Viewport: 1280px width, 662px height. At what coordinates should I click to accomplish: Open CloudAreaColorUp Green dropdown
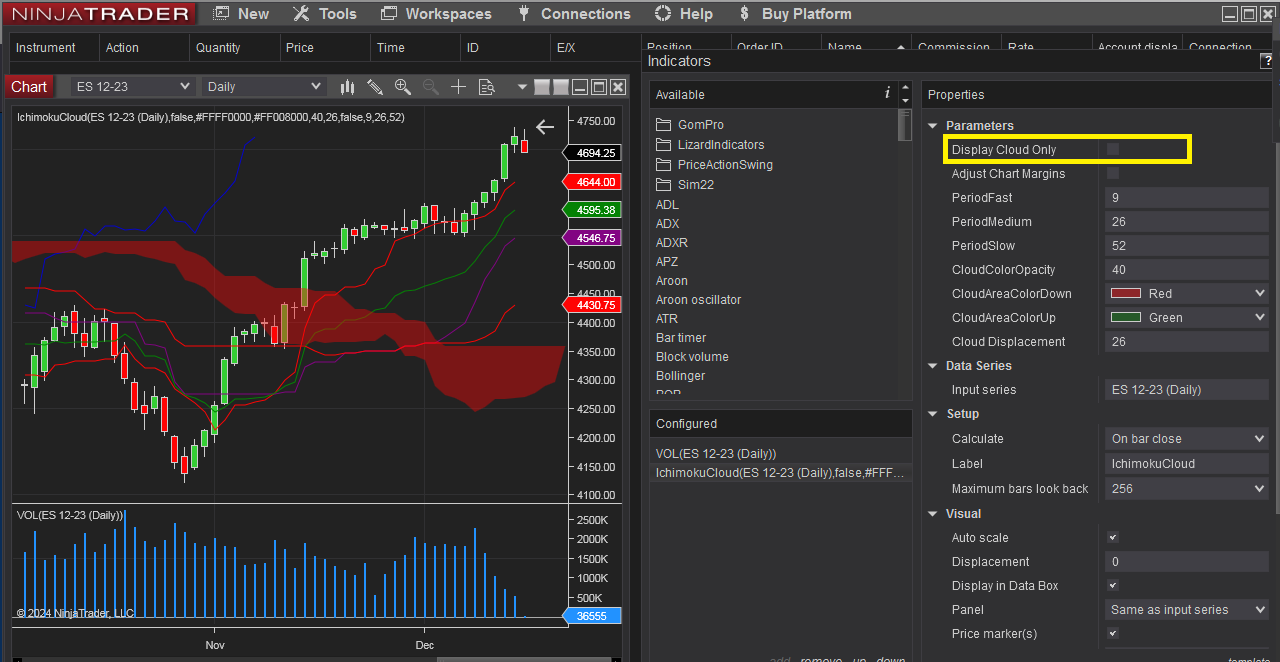coord(1187,317)
